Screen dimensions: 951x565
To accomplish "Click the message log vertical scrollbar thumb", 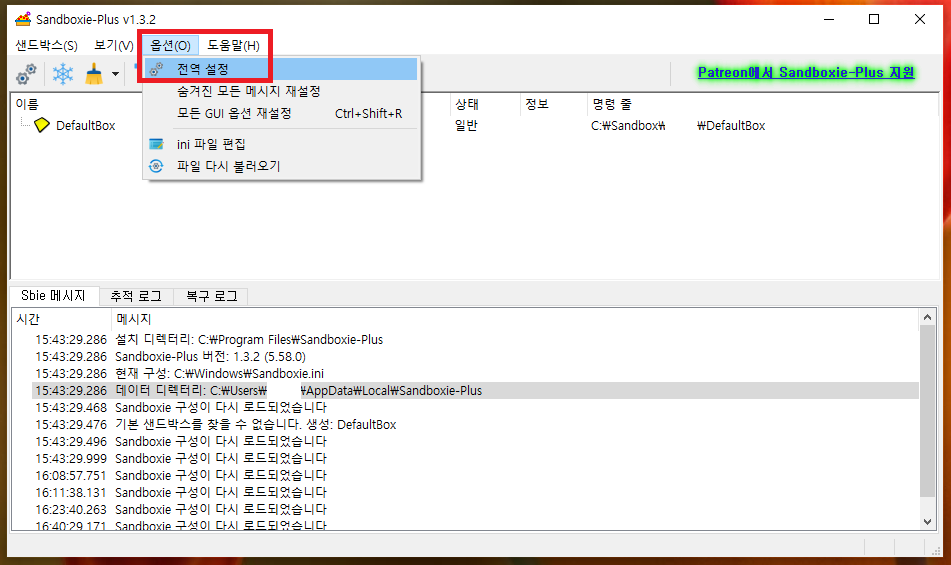I will [927, 411].
